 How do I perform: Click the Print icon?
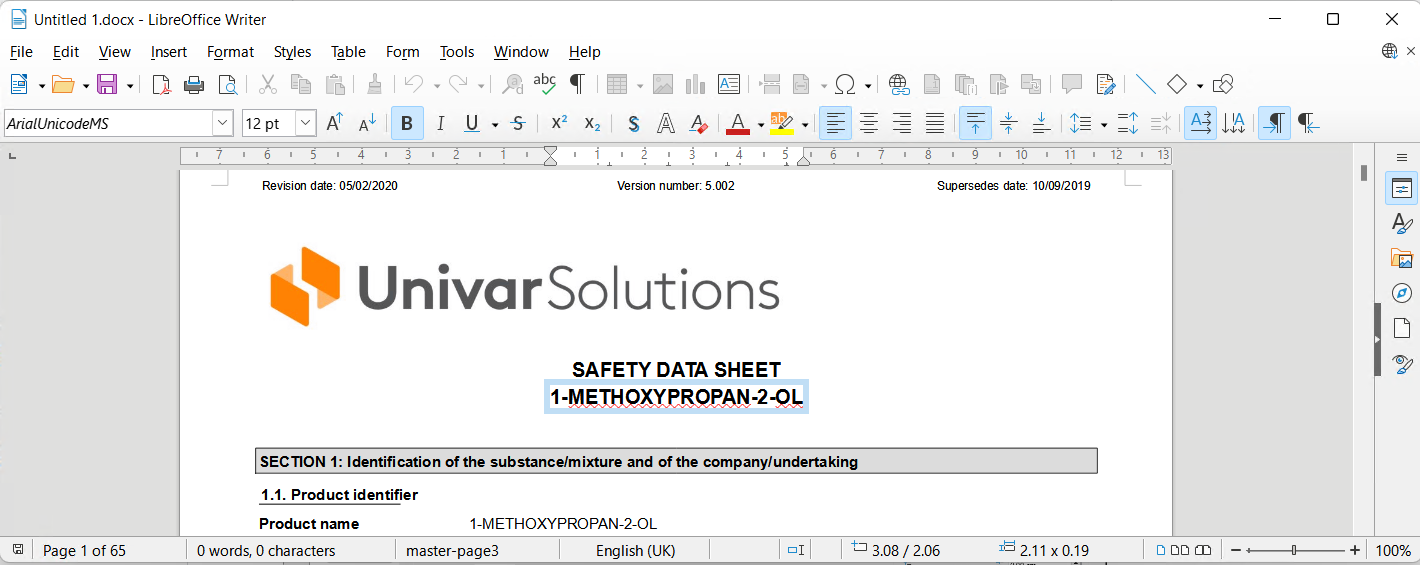point(194,84)
